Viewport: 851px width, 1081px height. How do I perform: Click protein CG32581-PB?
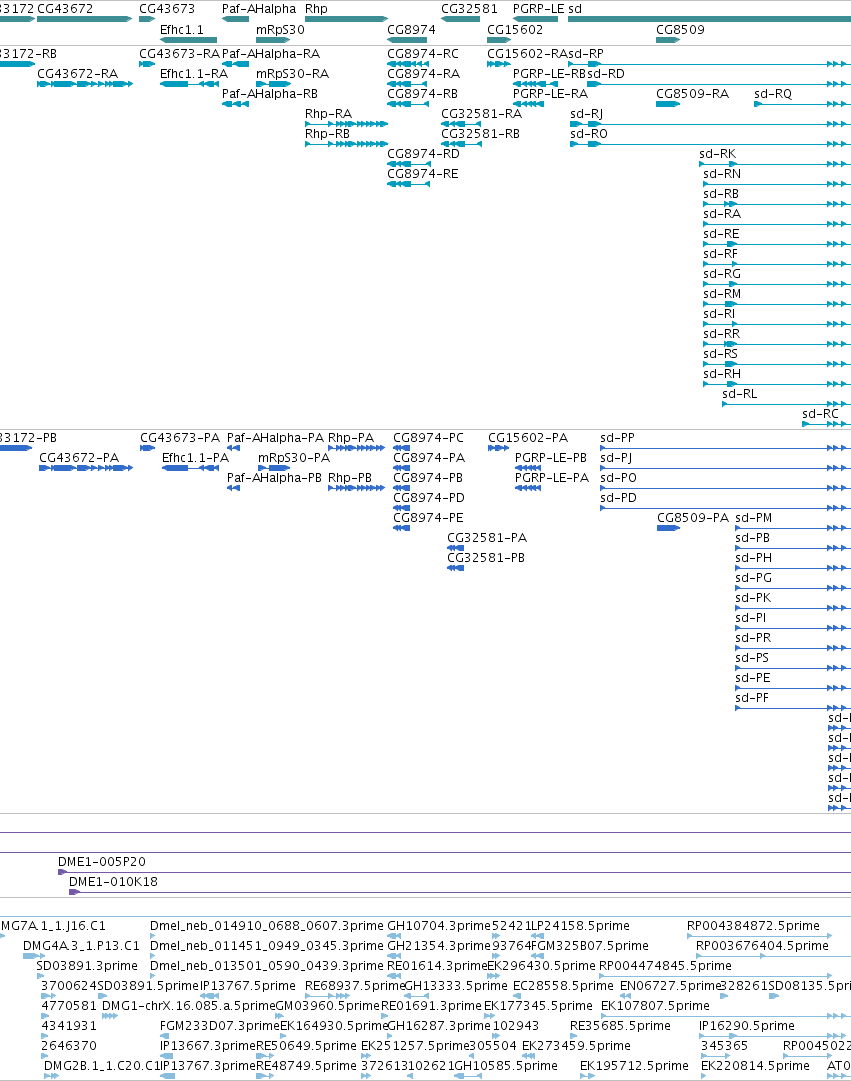click(x=486, y=558)
